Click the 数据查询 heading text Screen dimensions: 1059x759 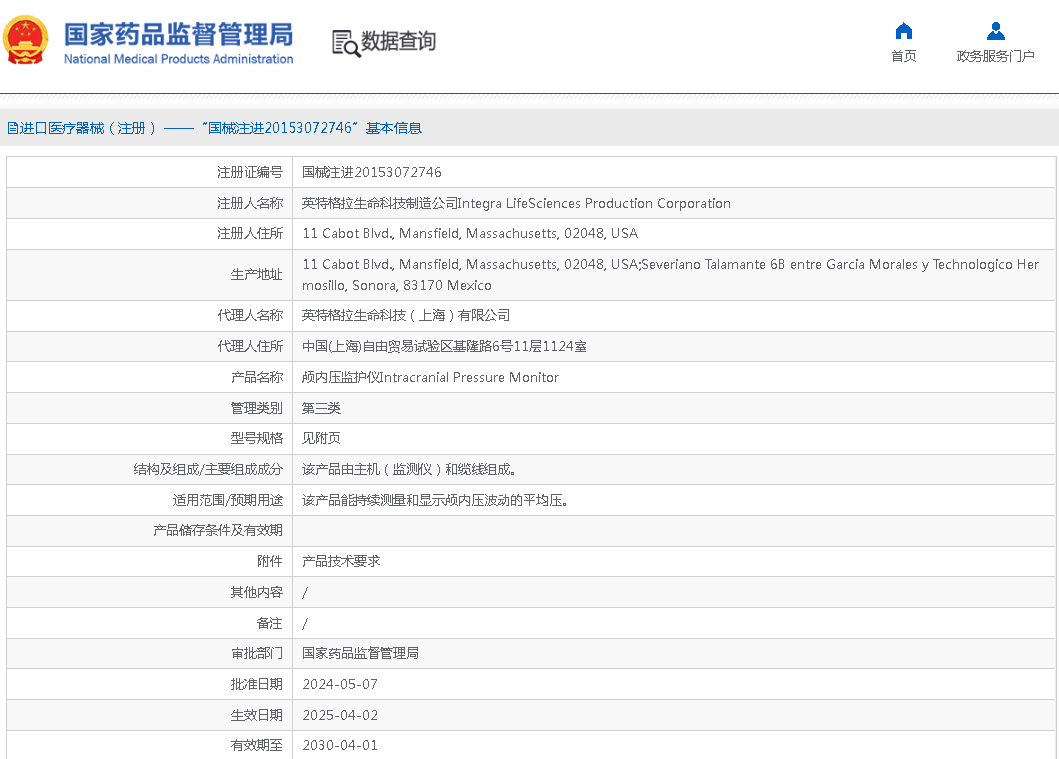click(x=398, y=42)
